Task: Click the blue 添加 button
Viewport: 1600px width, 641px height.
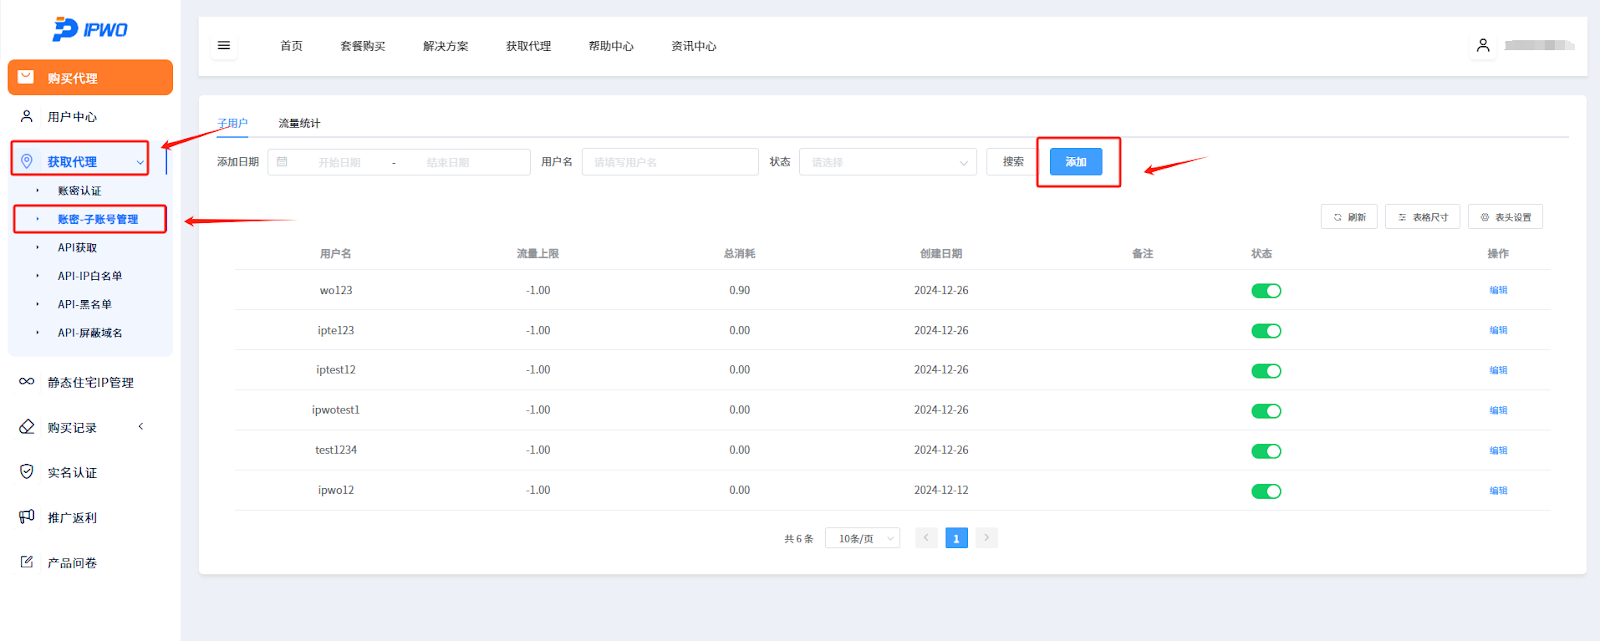Action: (x=1076, y=162)
